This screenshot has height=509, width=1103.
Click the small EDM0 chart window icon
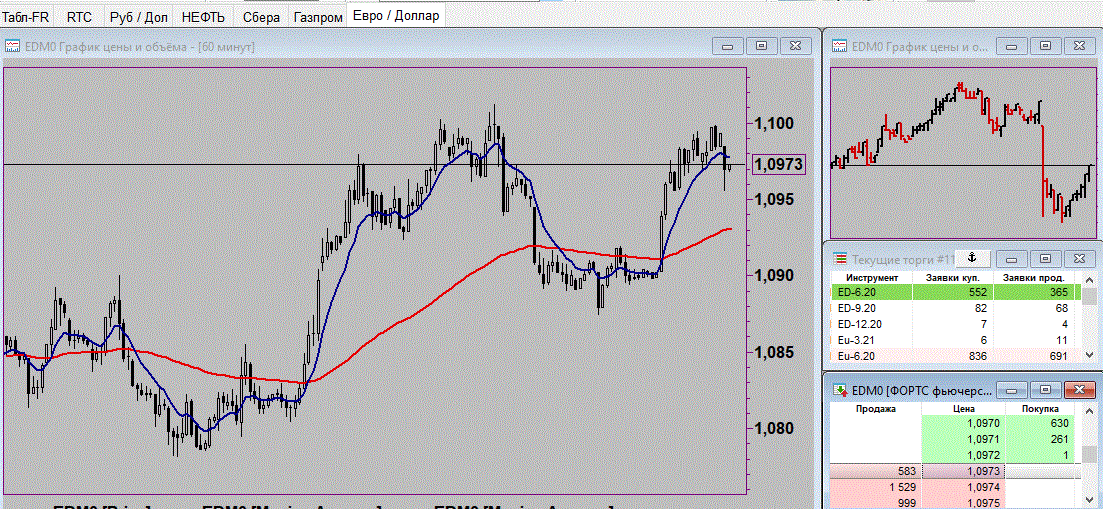[x=839, y=47]
